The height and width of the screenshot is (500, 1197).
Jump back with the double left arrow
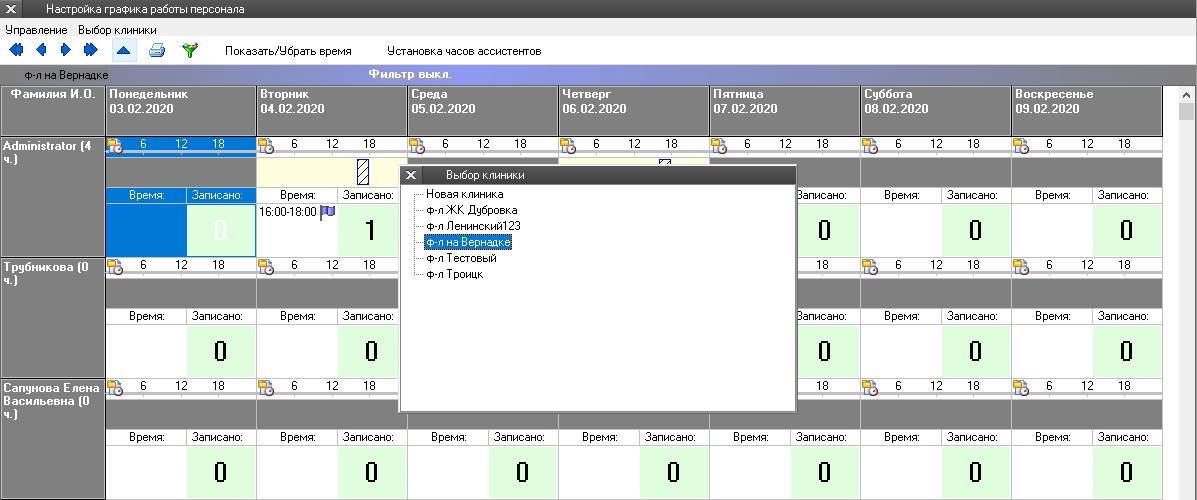click(x=16, y=50)
